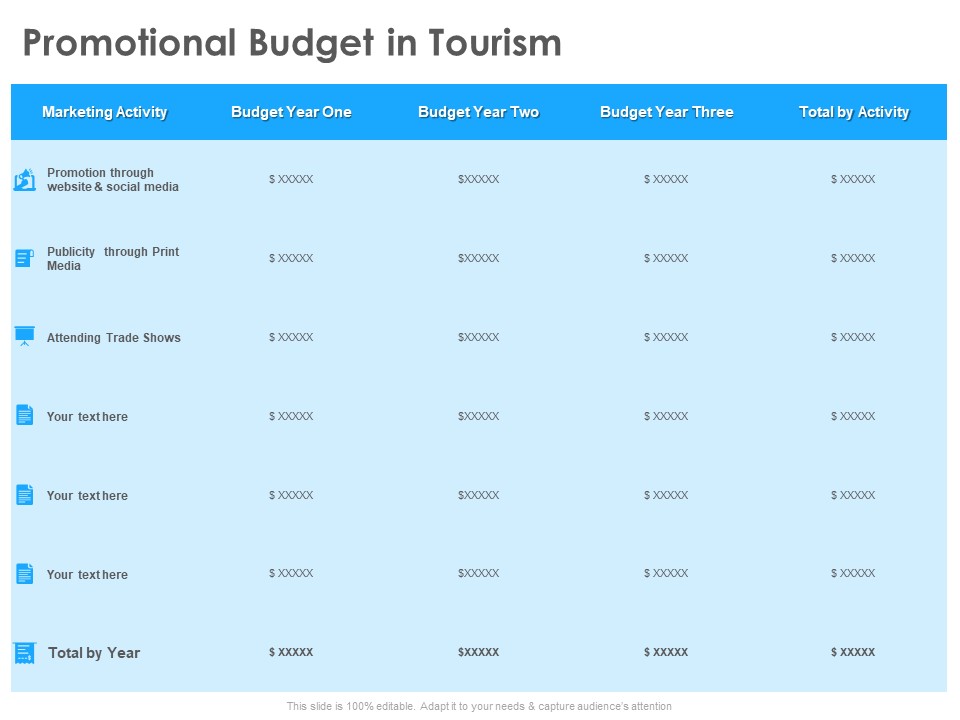
Task: Click the Total by Activity column header
Action: click(x=854, y=112)
